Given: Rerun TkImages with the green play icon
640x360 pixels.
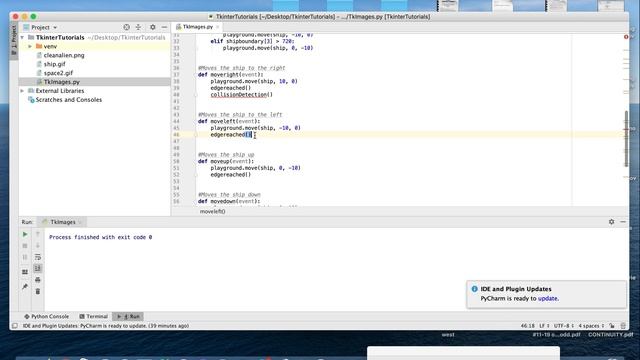Looking at the screenshot, I should coord(25,234).
